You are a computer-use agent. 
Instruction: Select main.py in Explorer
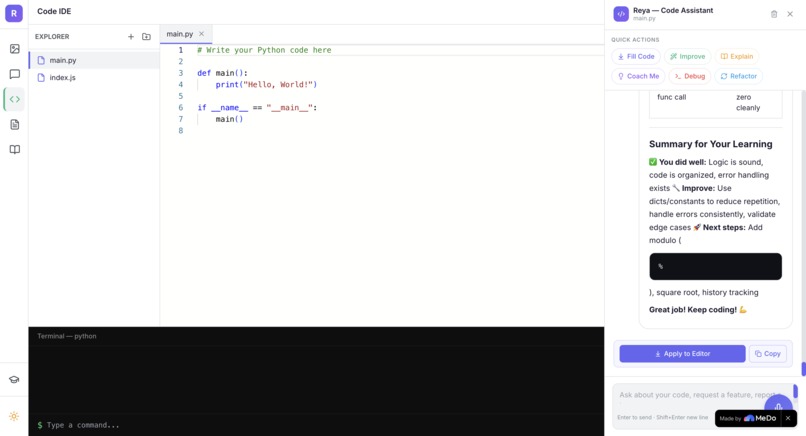pos(94,60)
